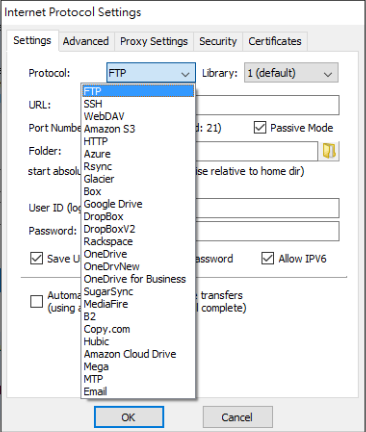Toggle the Passive Mode checkbox
This screenshot has height=432, width=366.
(x=260, y=128)
